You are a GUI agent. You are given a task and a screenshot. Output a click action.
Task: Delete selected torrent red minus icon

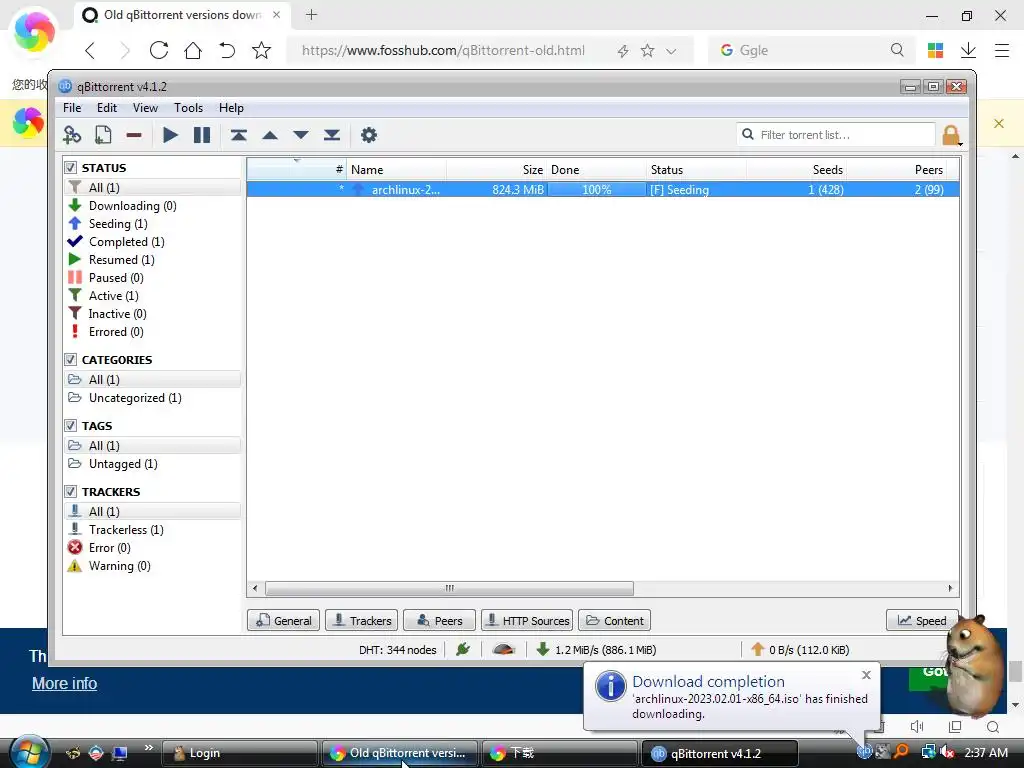pos(134,135)
